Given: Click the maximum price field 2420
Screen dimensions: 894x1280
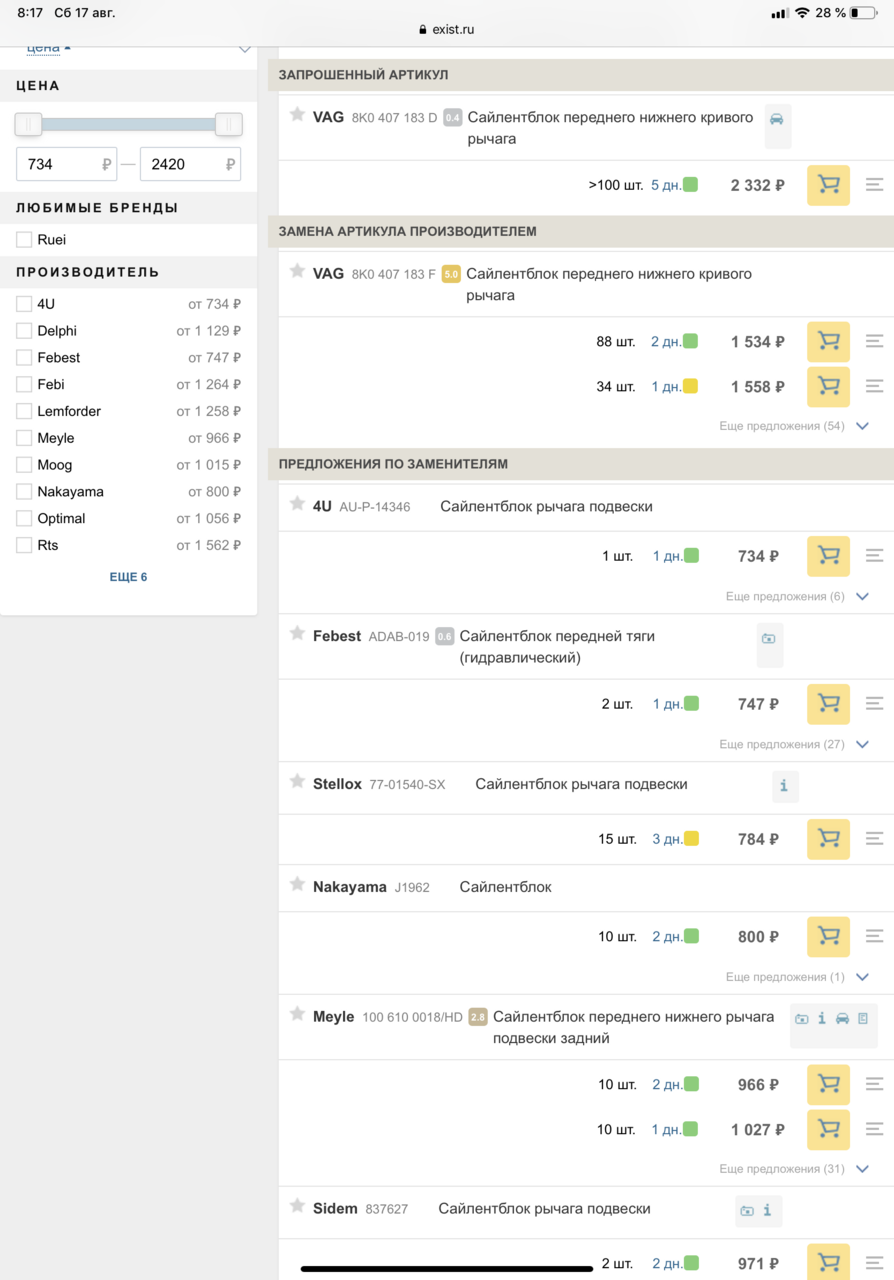Looking at the screenshot, I should [190, 164].
